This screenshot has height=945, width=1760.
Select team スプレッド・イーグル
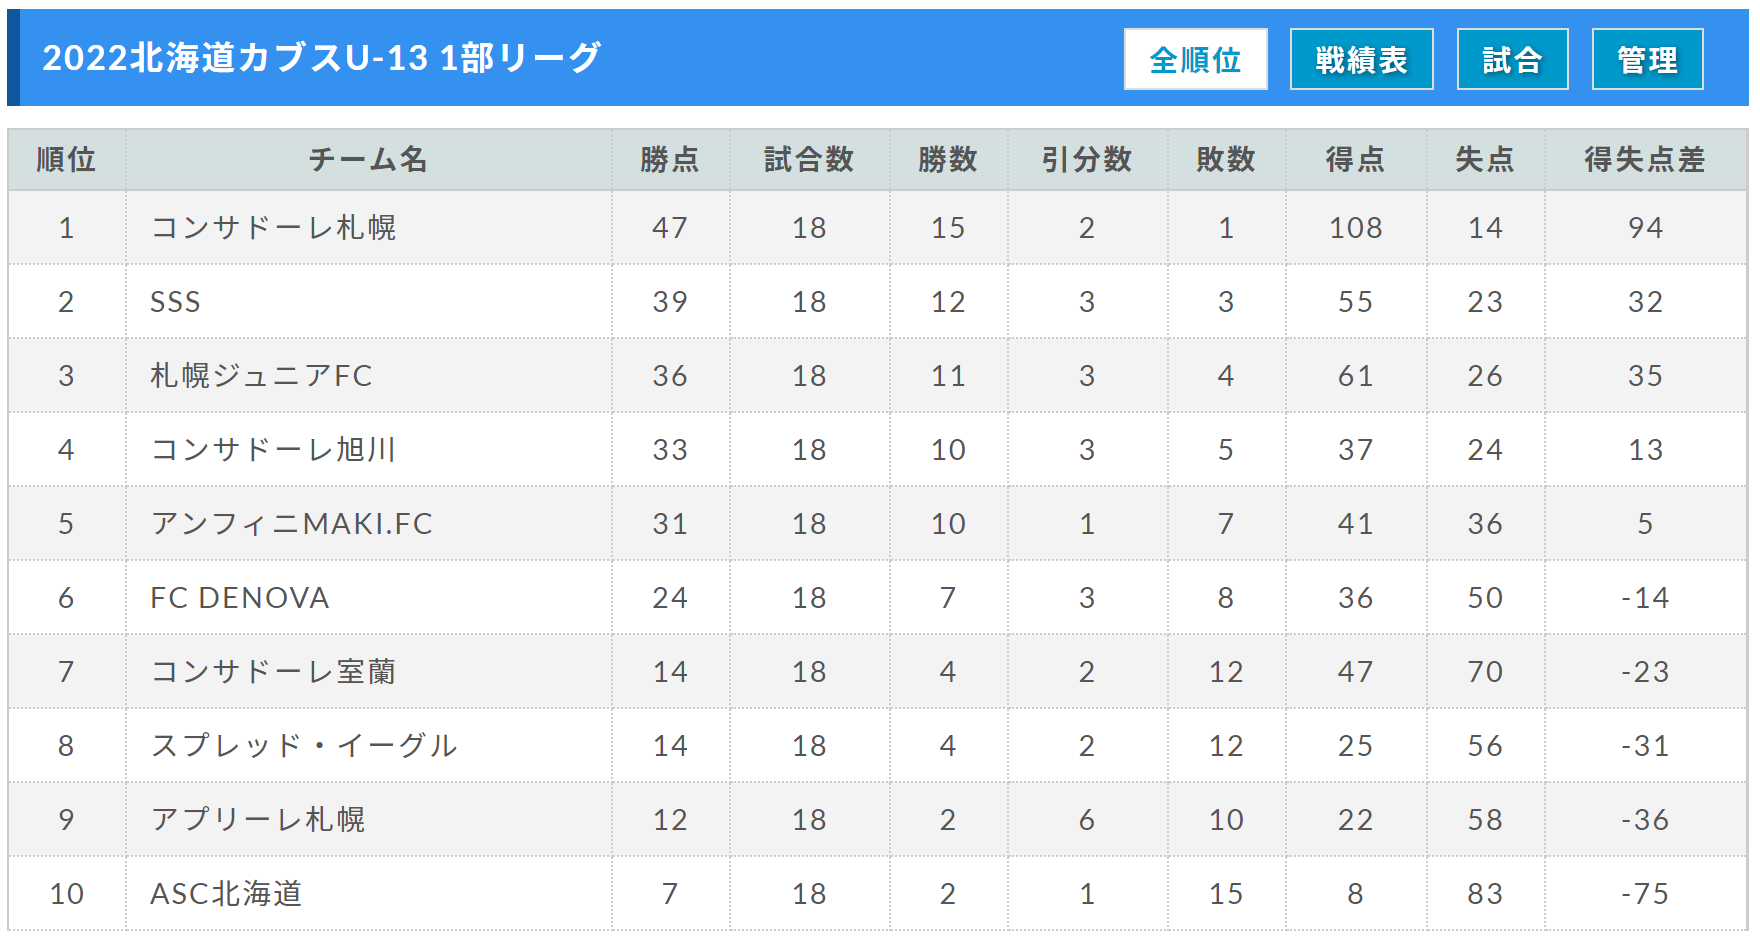[304, 746]
